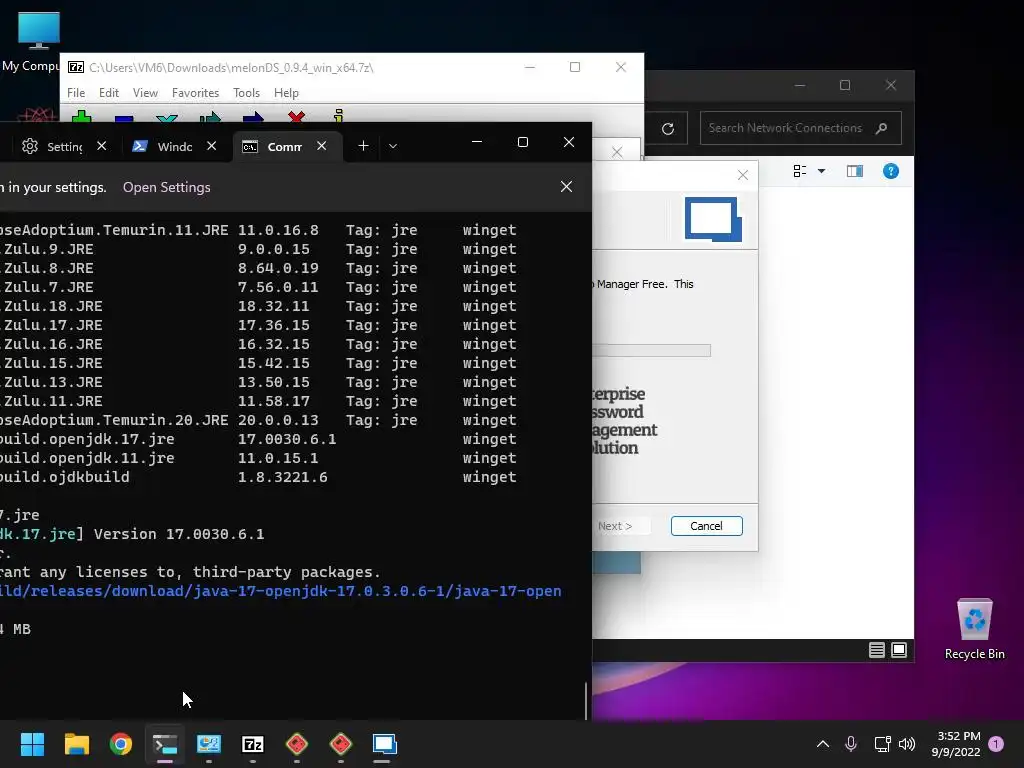
Task: Click the Network Connections (Control Panel) taskbar icon
Action: tap(209, 744)
